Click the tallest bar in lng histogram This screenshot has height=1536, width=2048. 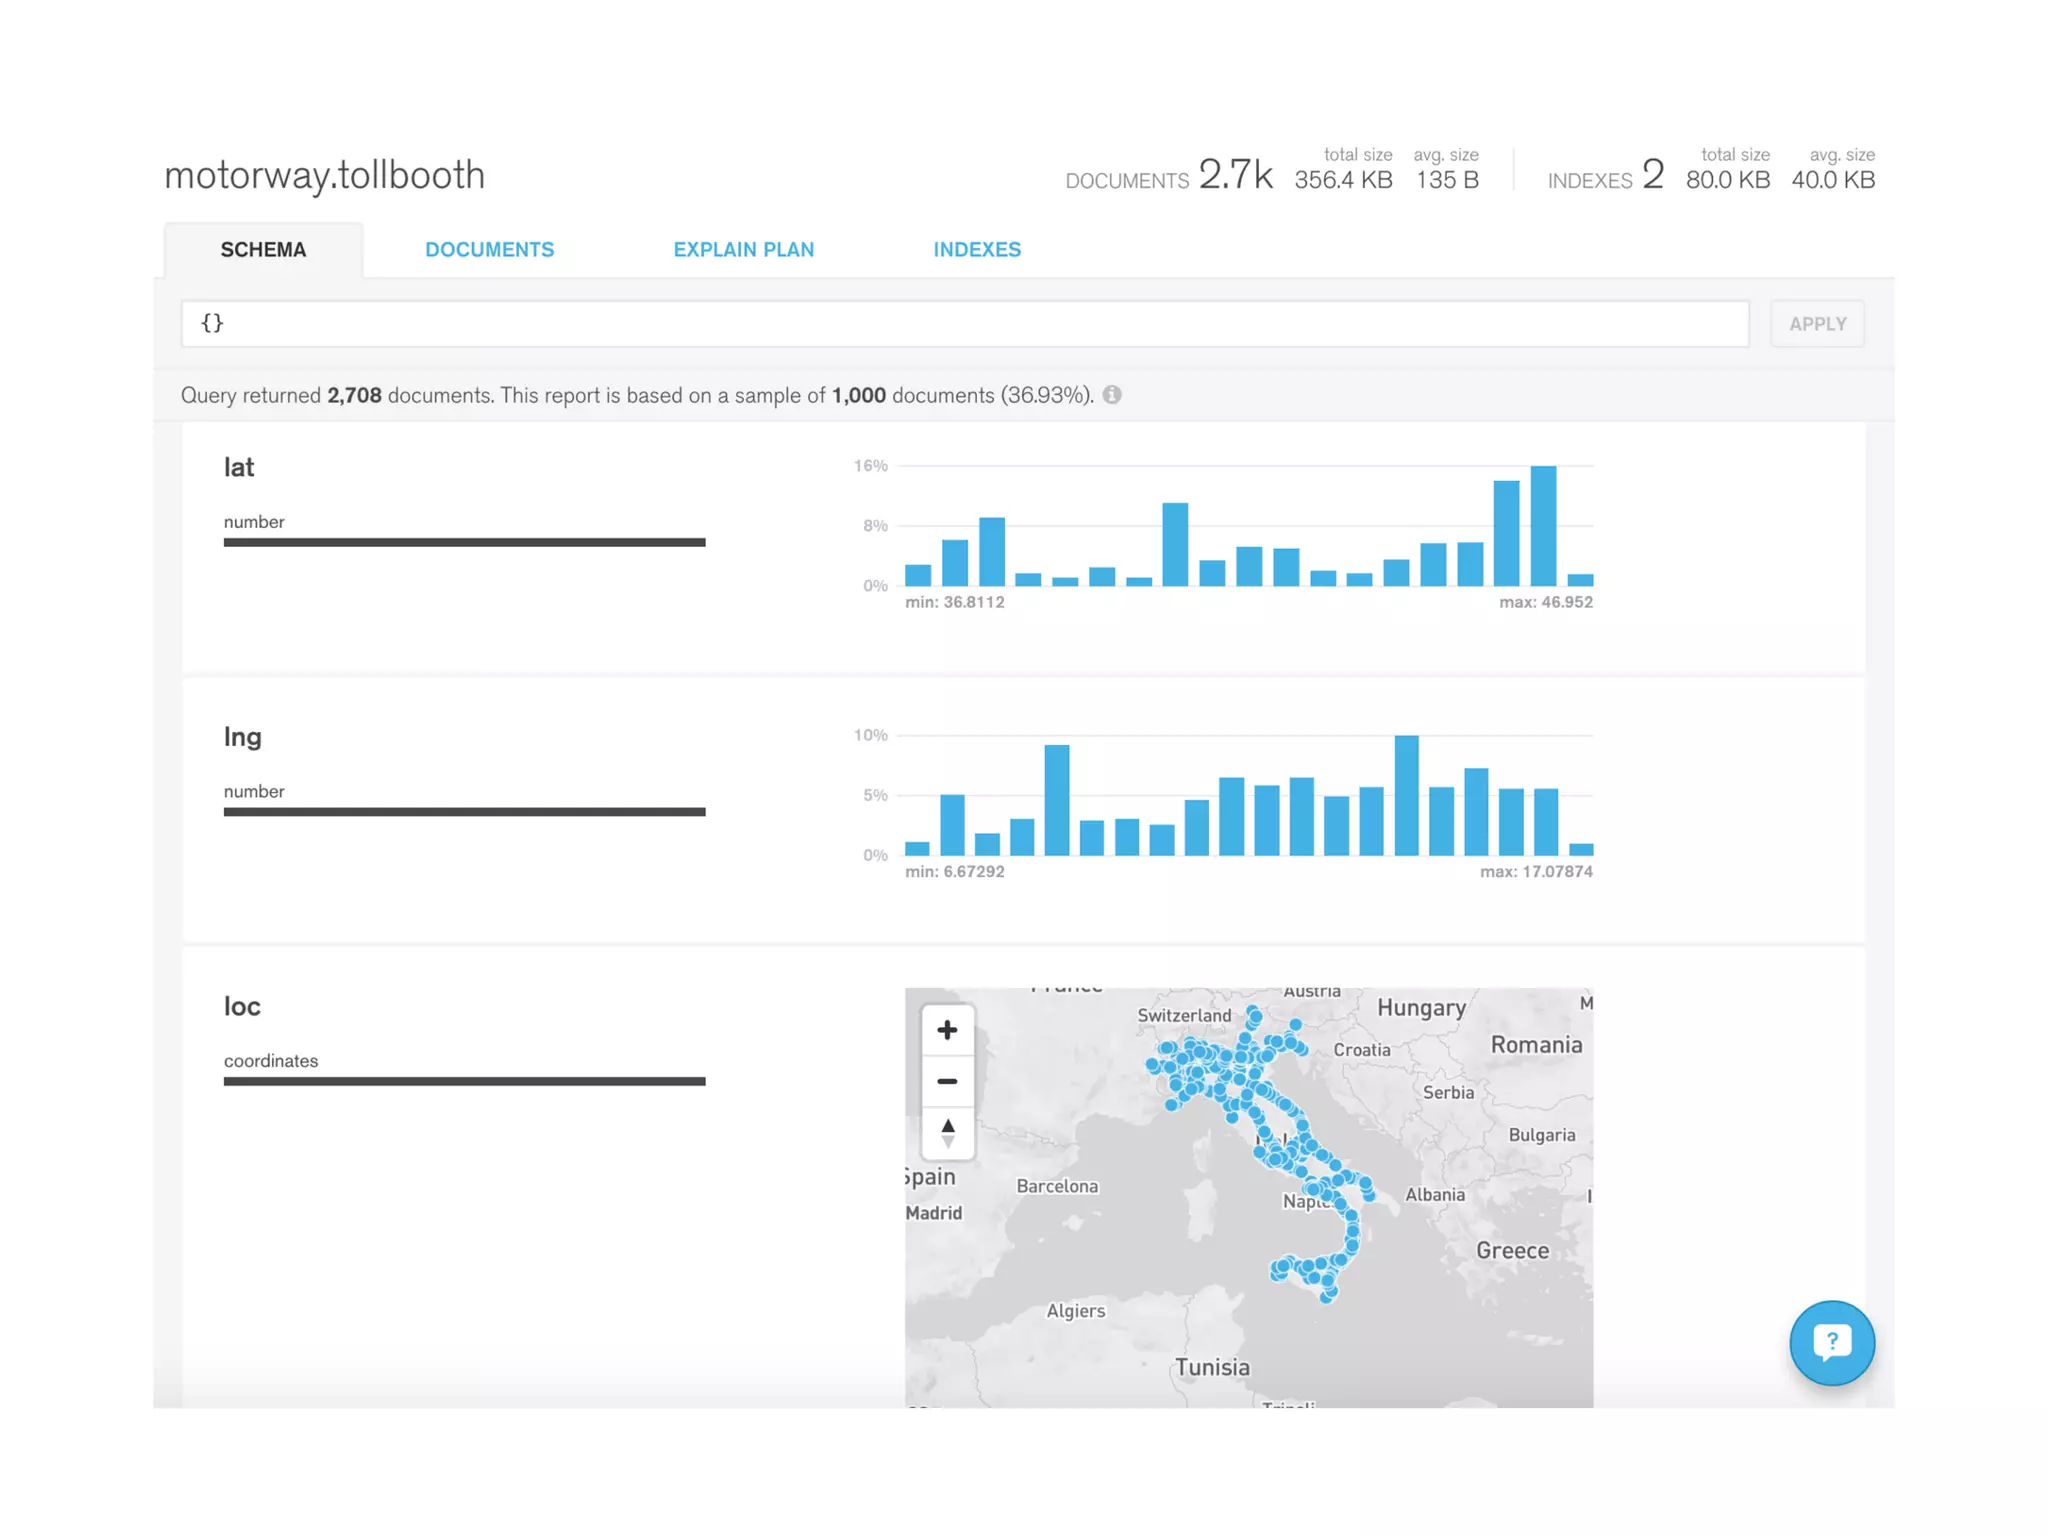[x=1406, y=795]
